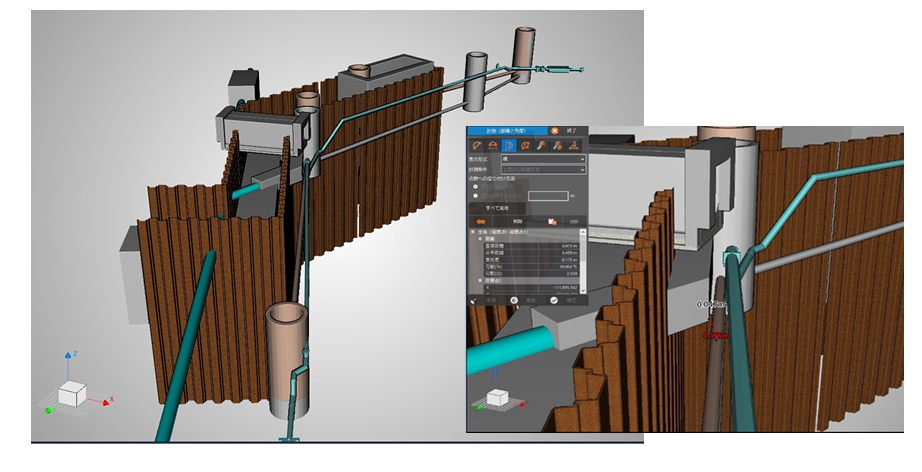Screen dimensions: 922x472
Task: Open the second condition dropdown in measurement panel
Action: pyautogui.click(x=543, y=168)
